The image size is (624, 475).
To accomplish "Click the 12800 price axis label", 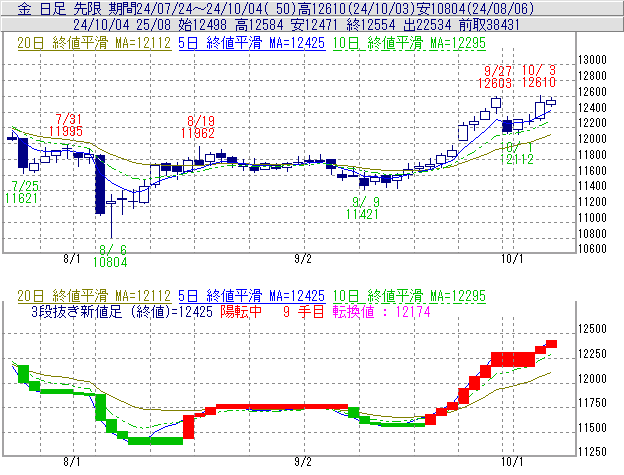I will coord(592,76).
